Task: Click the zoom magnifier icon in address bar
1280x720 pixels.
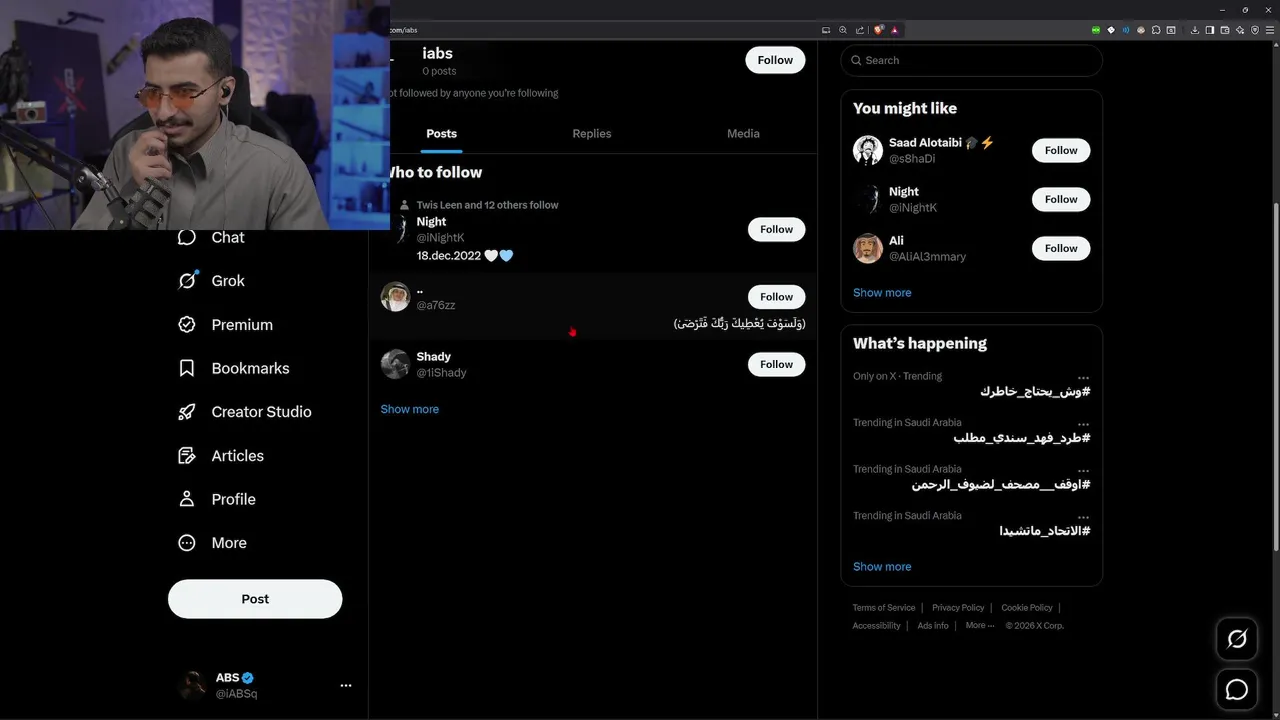Action: tap(843, 30)
